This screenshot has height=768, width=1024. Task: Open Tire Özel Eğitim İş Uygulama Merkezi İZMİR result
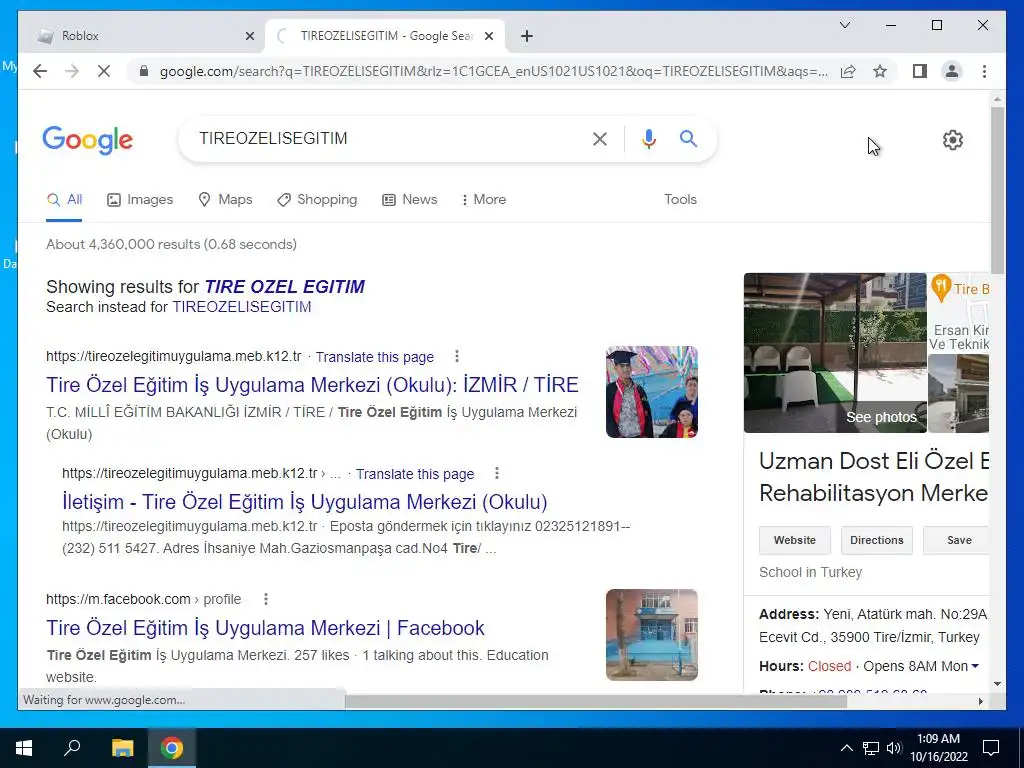[312, 385]
